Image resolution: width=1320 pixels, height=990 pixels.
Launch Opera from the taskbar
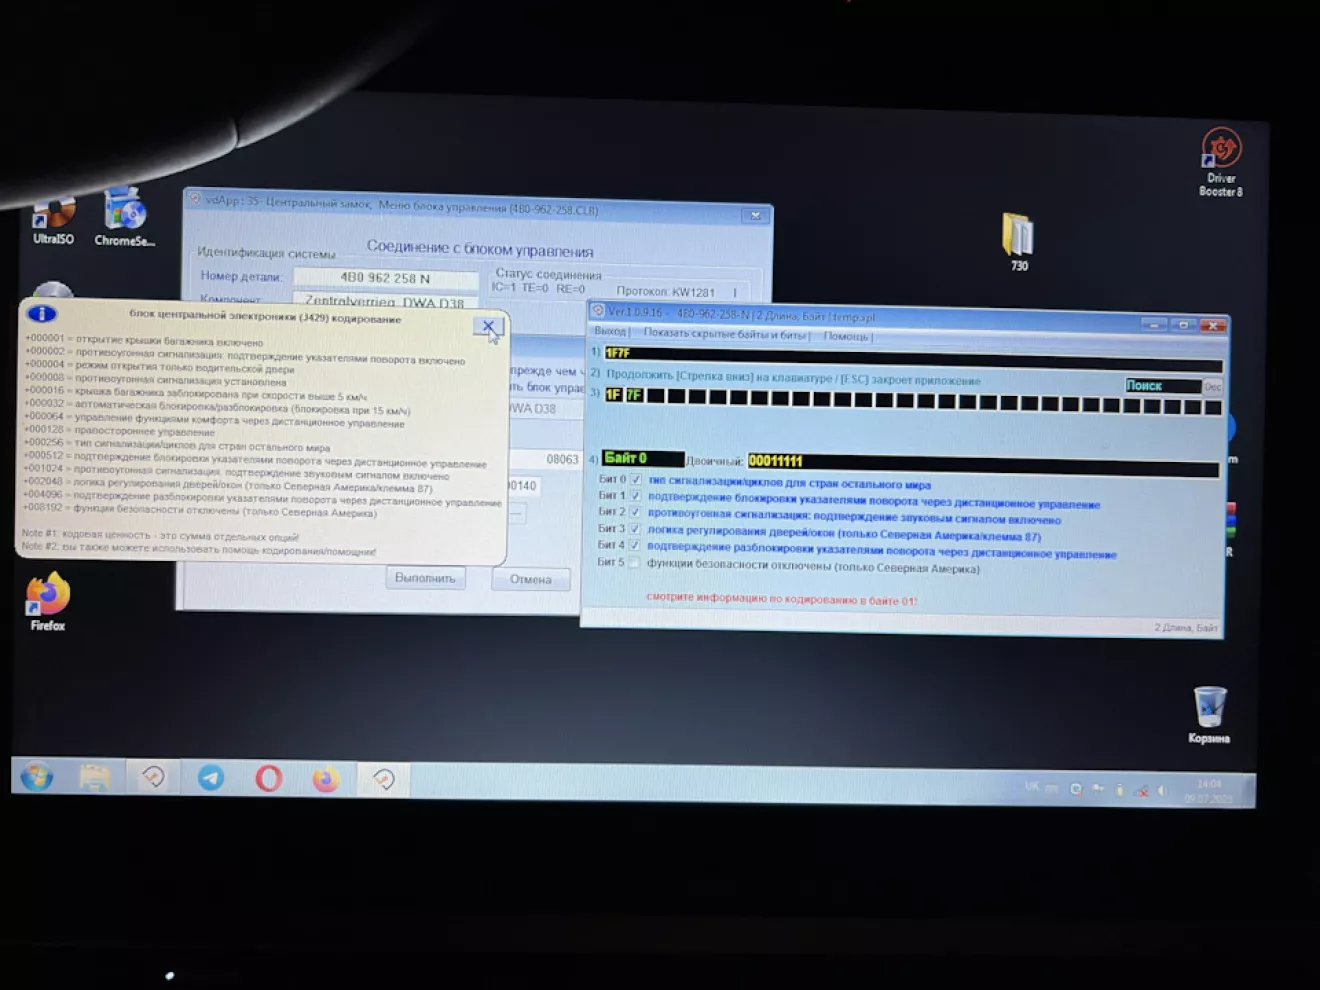268,778
